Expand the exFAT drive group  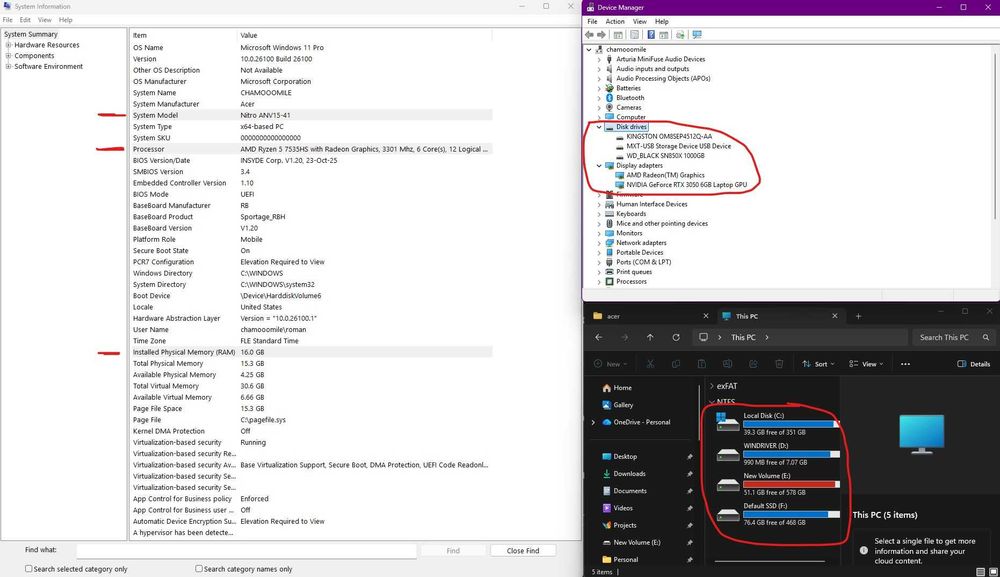712,386
